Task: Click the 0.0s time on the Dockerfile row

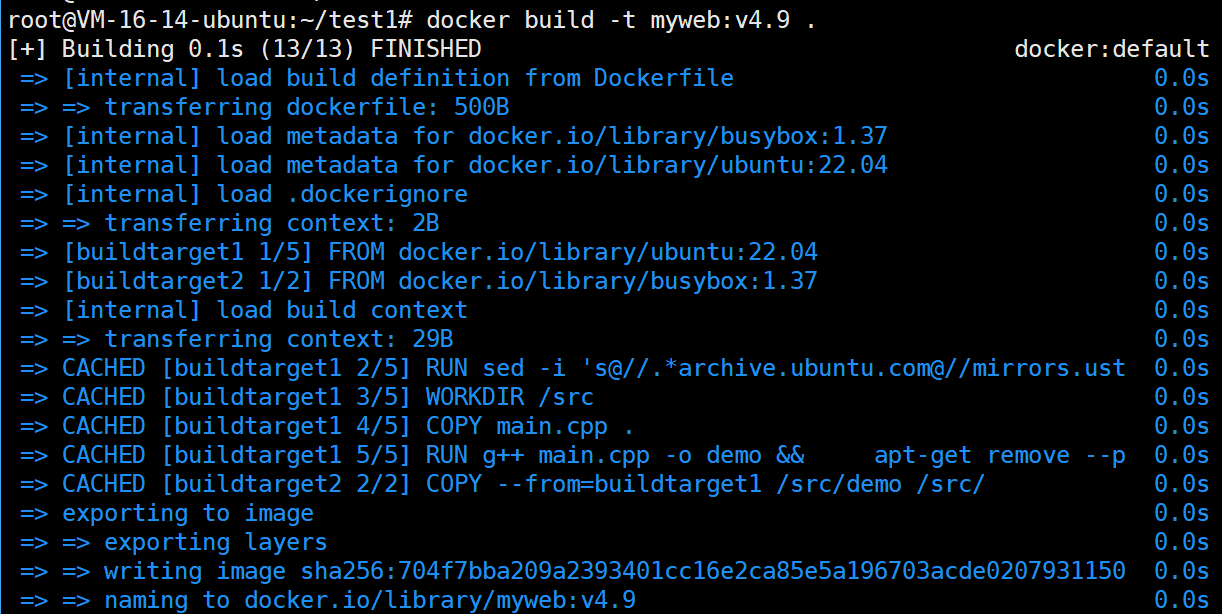Action: 1182,78
